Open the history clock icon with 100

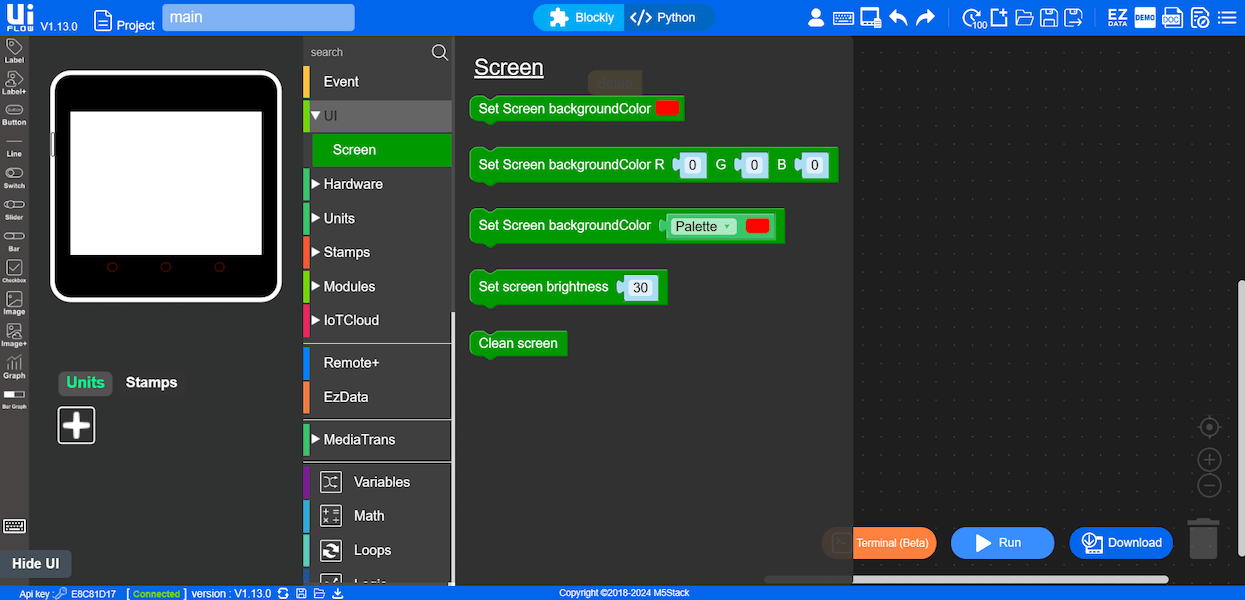tap(972, 18)
